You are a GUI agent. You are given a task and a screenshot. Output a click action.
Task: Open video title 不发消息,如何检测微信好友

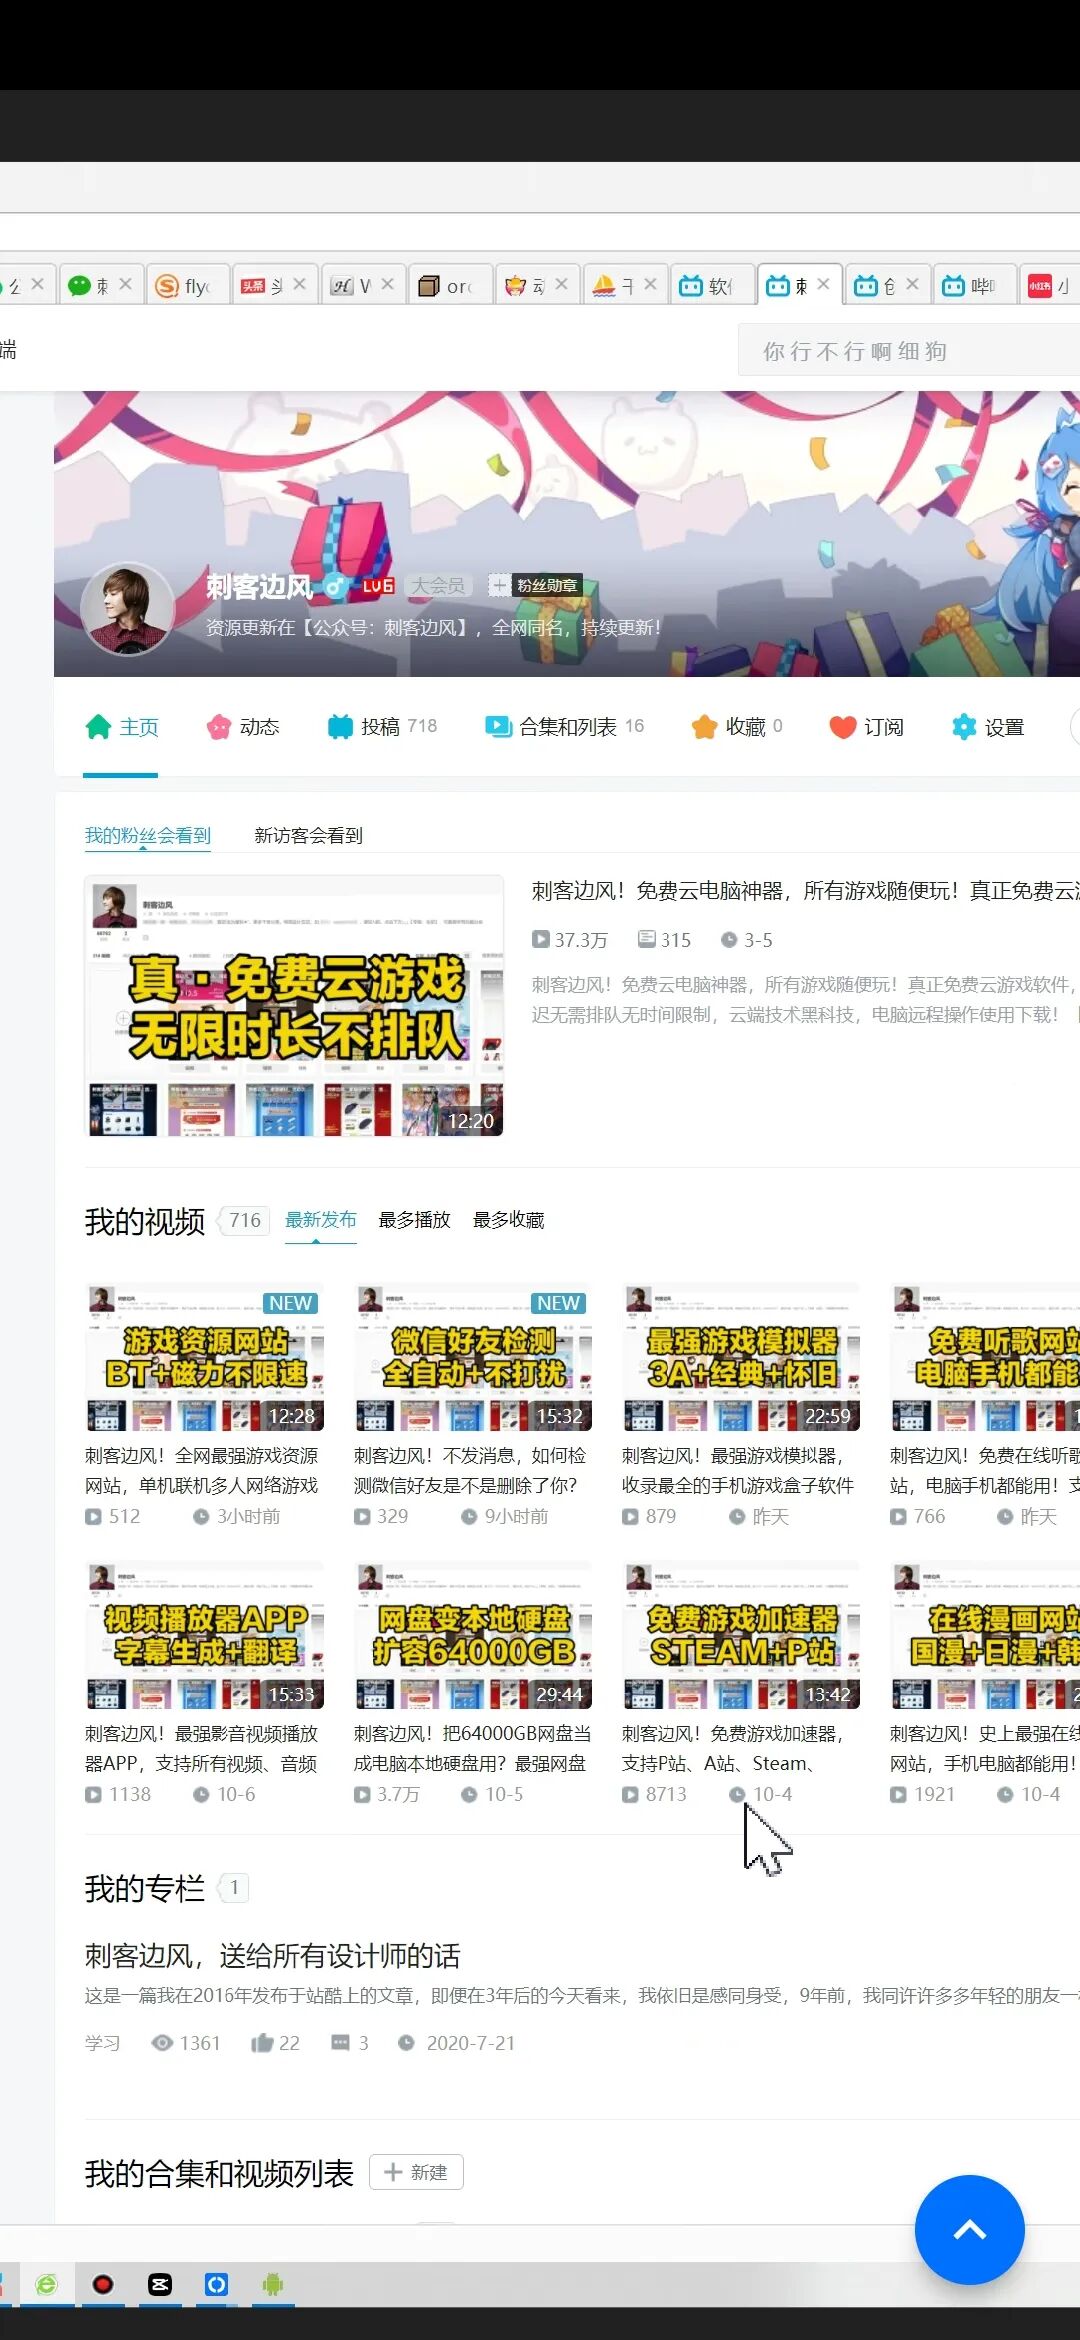[470, 1471]
